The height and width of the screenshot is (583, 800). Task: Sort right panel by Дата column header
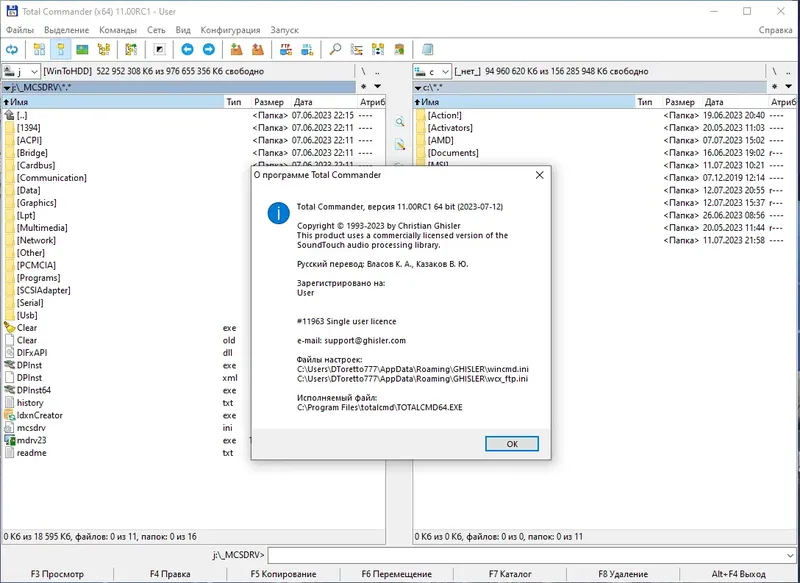734,102
